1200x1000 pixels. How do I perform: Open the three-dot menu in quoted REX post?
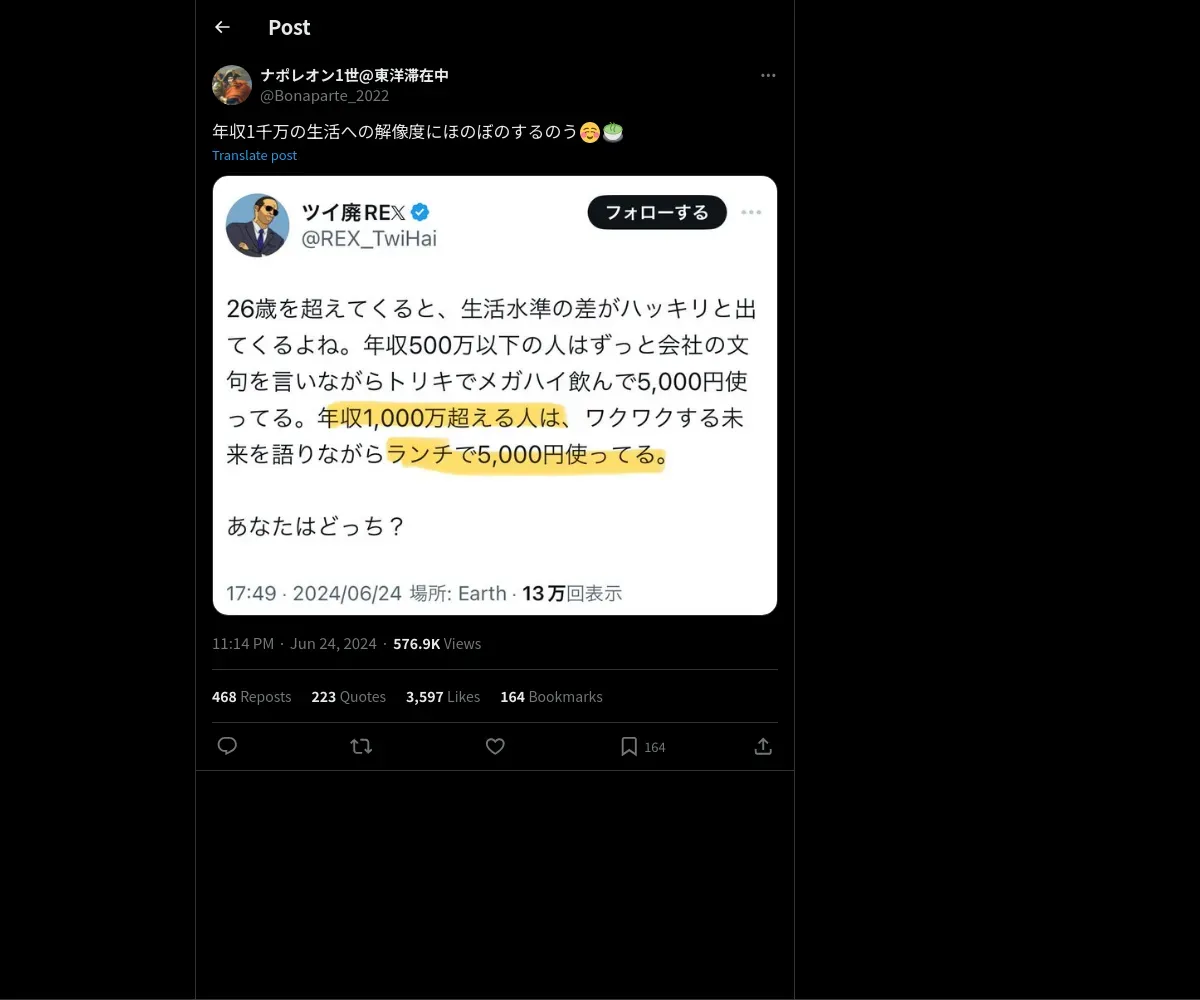coord(751,212)
